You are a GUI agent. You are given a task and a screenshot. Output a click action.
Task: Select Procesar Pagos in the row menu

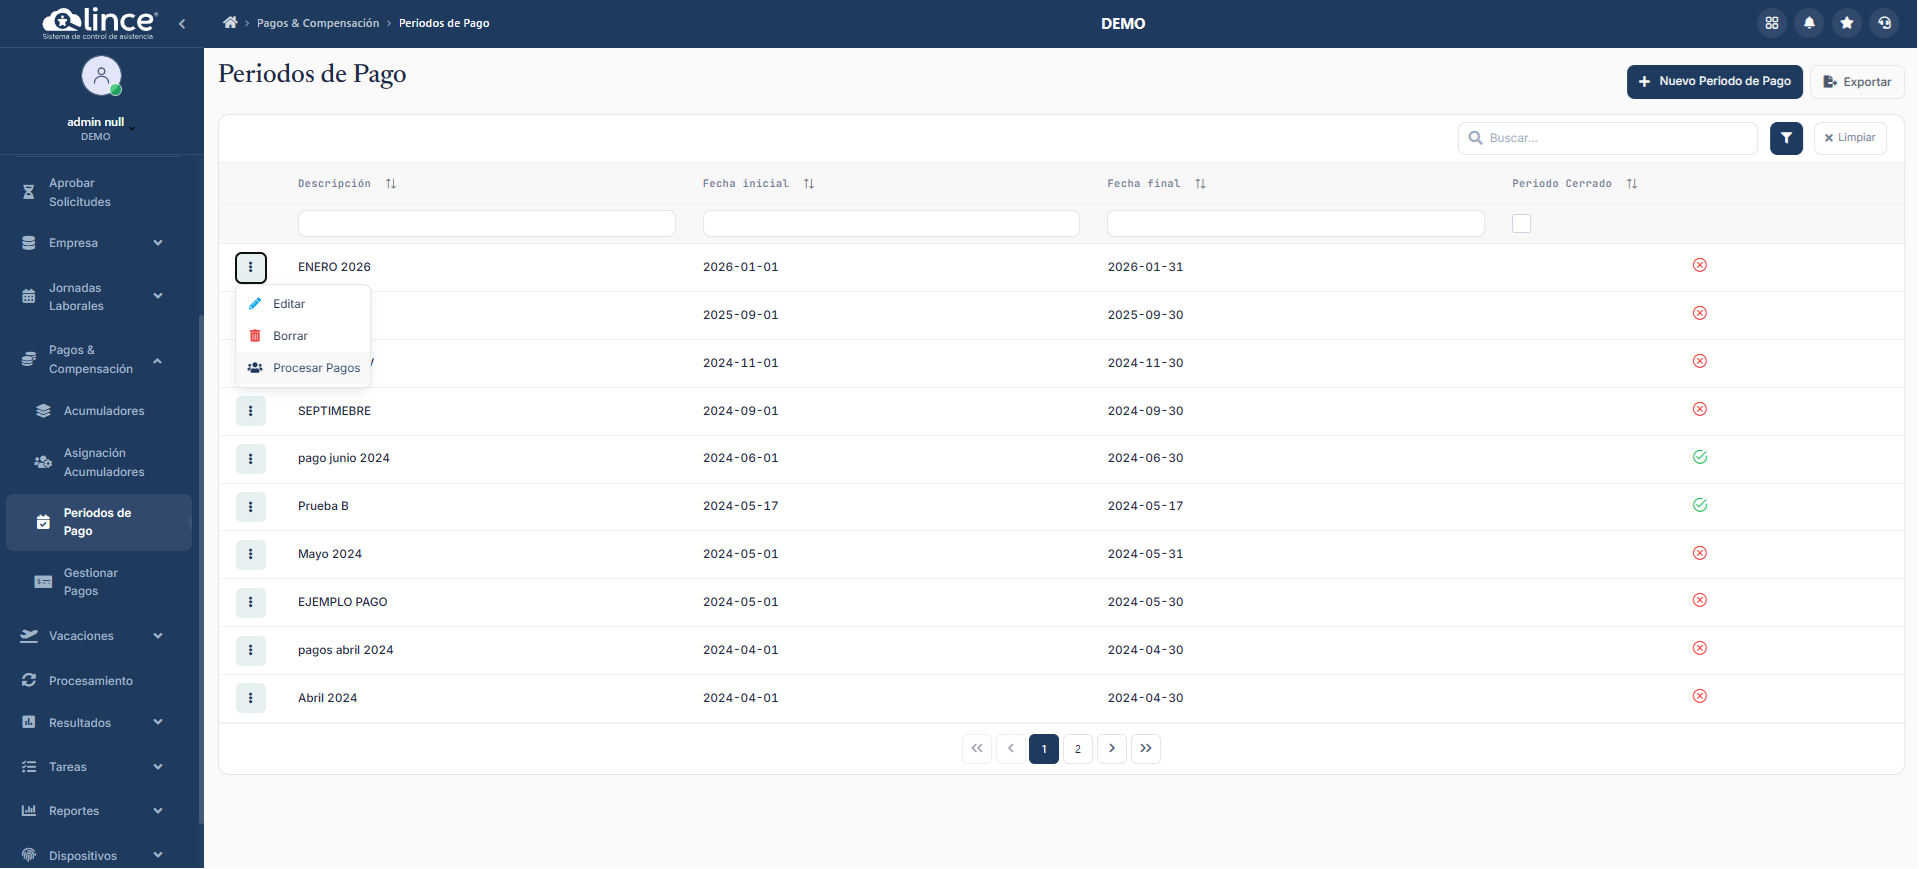click(x=315, y=368)
